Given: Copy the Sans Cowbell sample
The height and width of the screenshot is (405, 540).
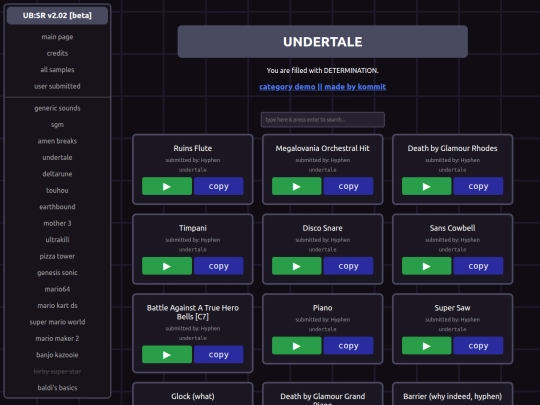Looking at the screenshot, I should [478, 266].
